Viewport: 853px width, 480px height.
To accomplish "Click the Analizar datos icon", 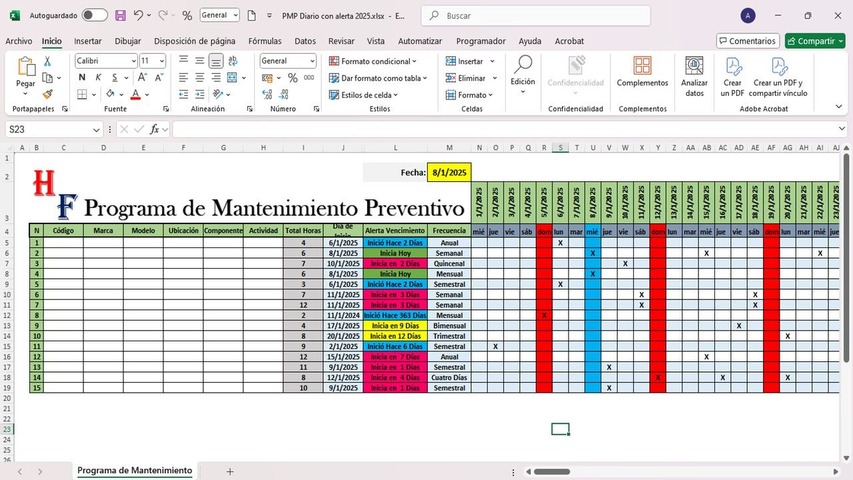I will pos(694,66).
